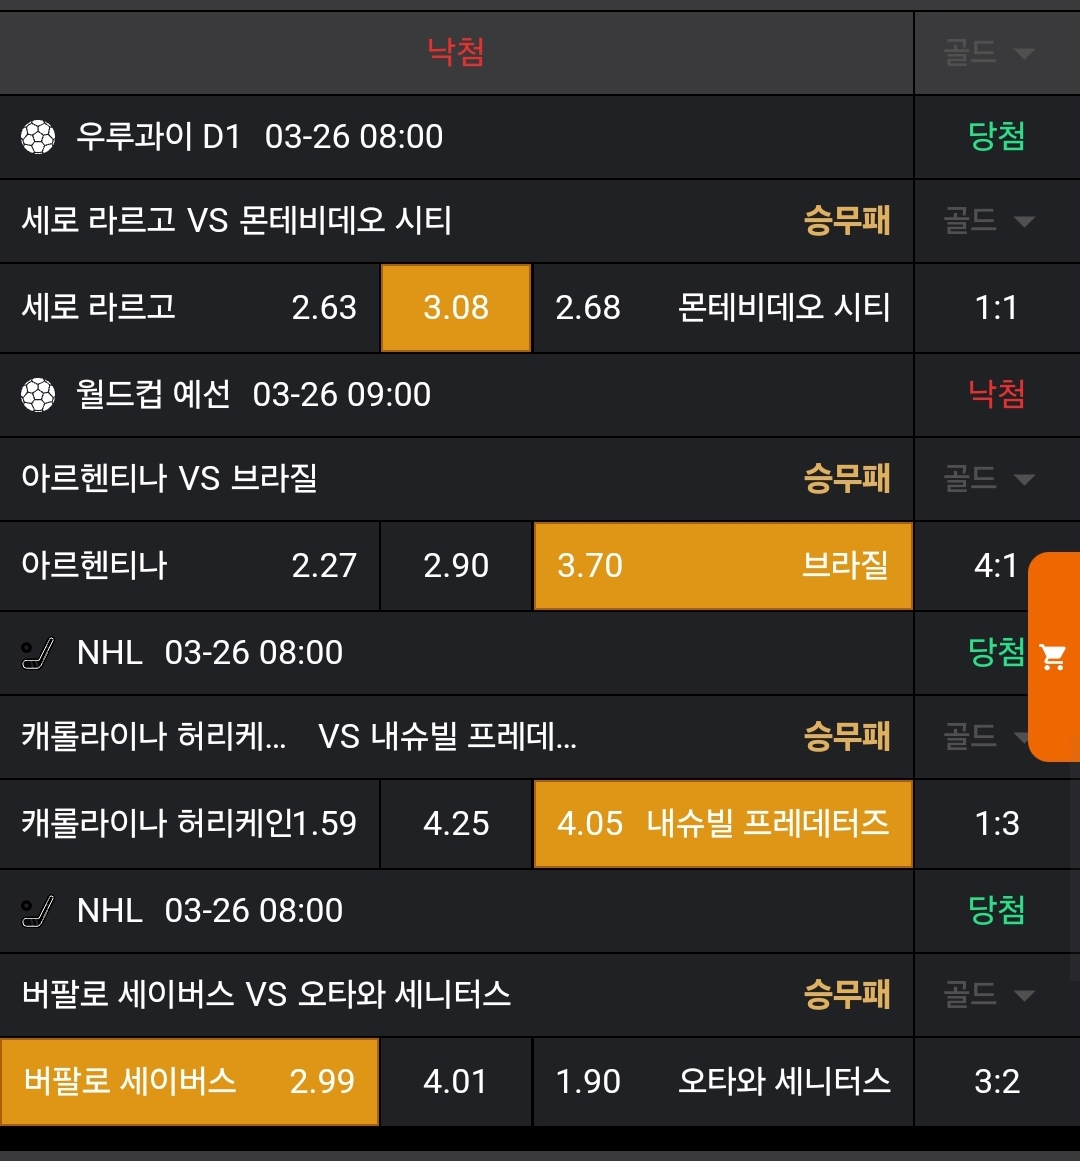Toggle 내슈빌 프레데터즈 4.05 odds selection
The image size is (1080, 1161).
click(723, 824)
